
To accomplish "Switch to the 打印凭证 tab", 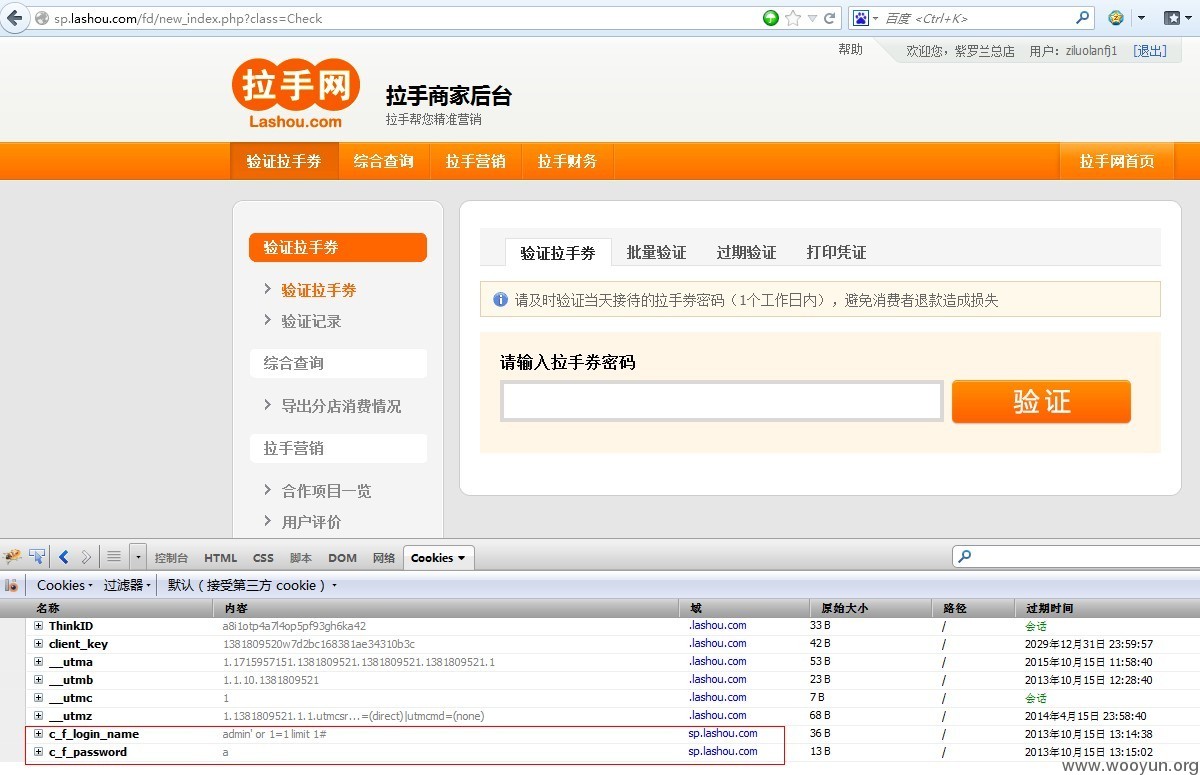I will (x=836, y=252).
